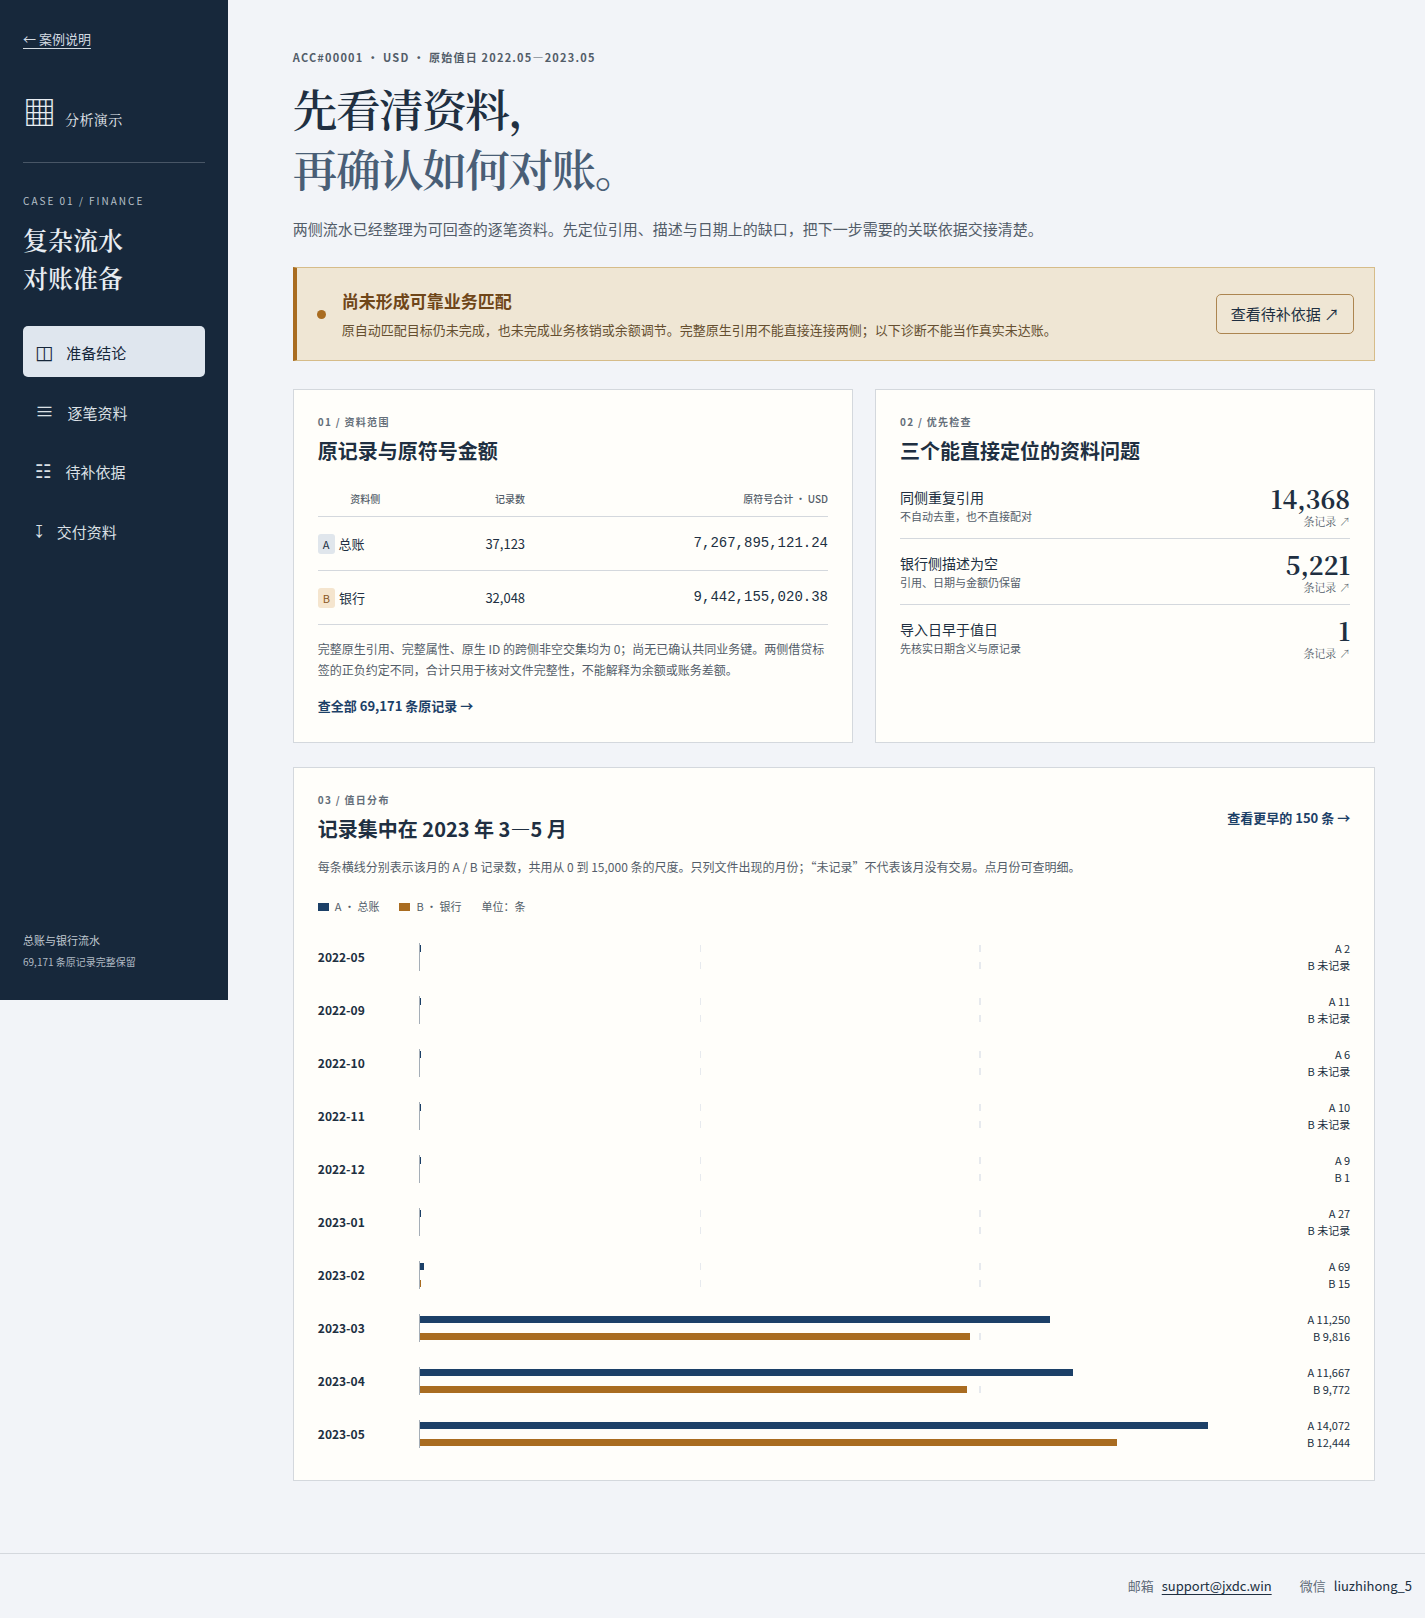1425x1618 pixels.
Task: Click the B badge beside 银行 row
Action: click(x=326, y=598)
